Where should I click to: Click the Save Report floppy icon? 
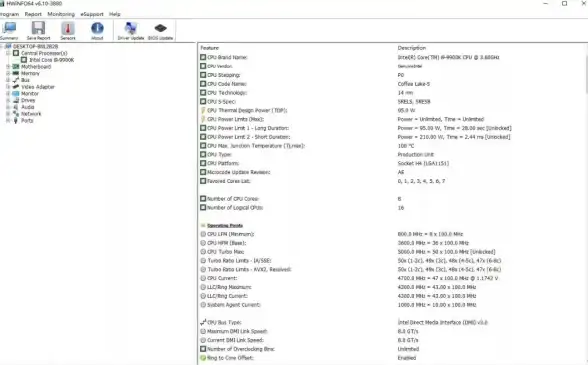(x=38, y=29)
